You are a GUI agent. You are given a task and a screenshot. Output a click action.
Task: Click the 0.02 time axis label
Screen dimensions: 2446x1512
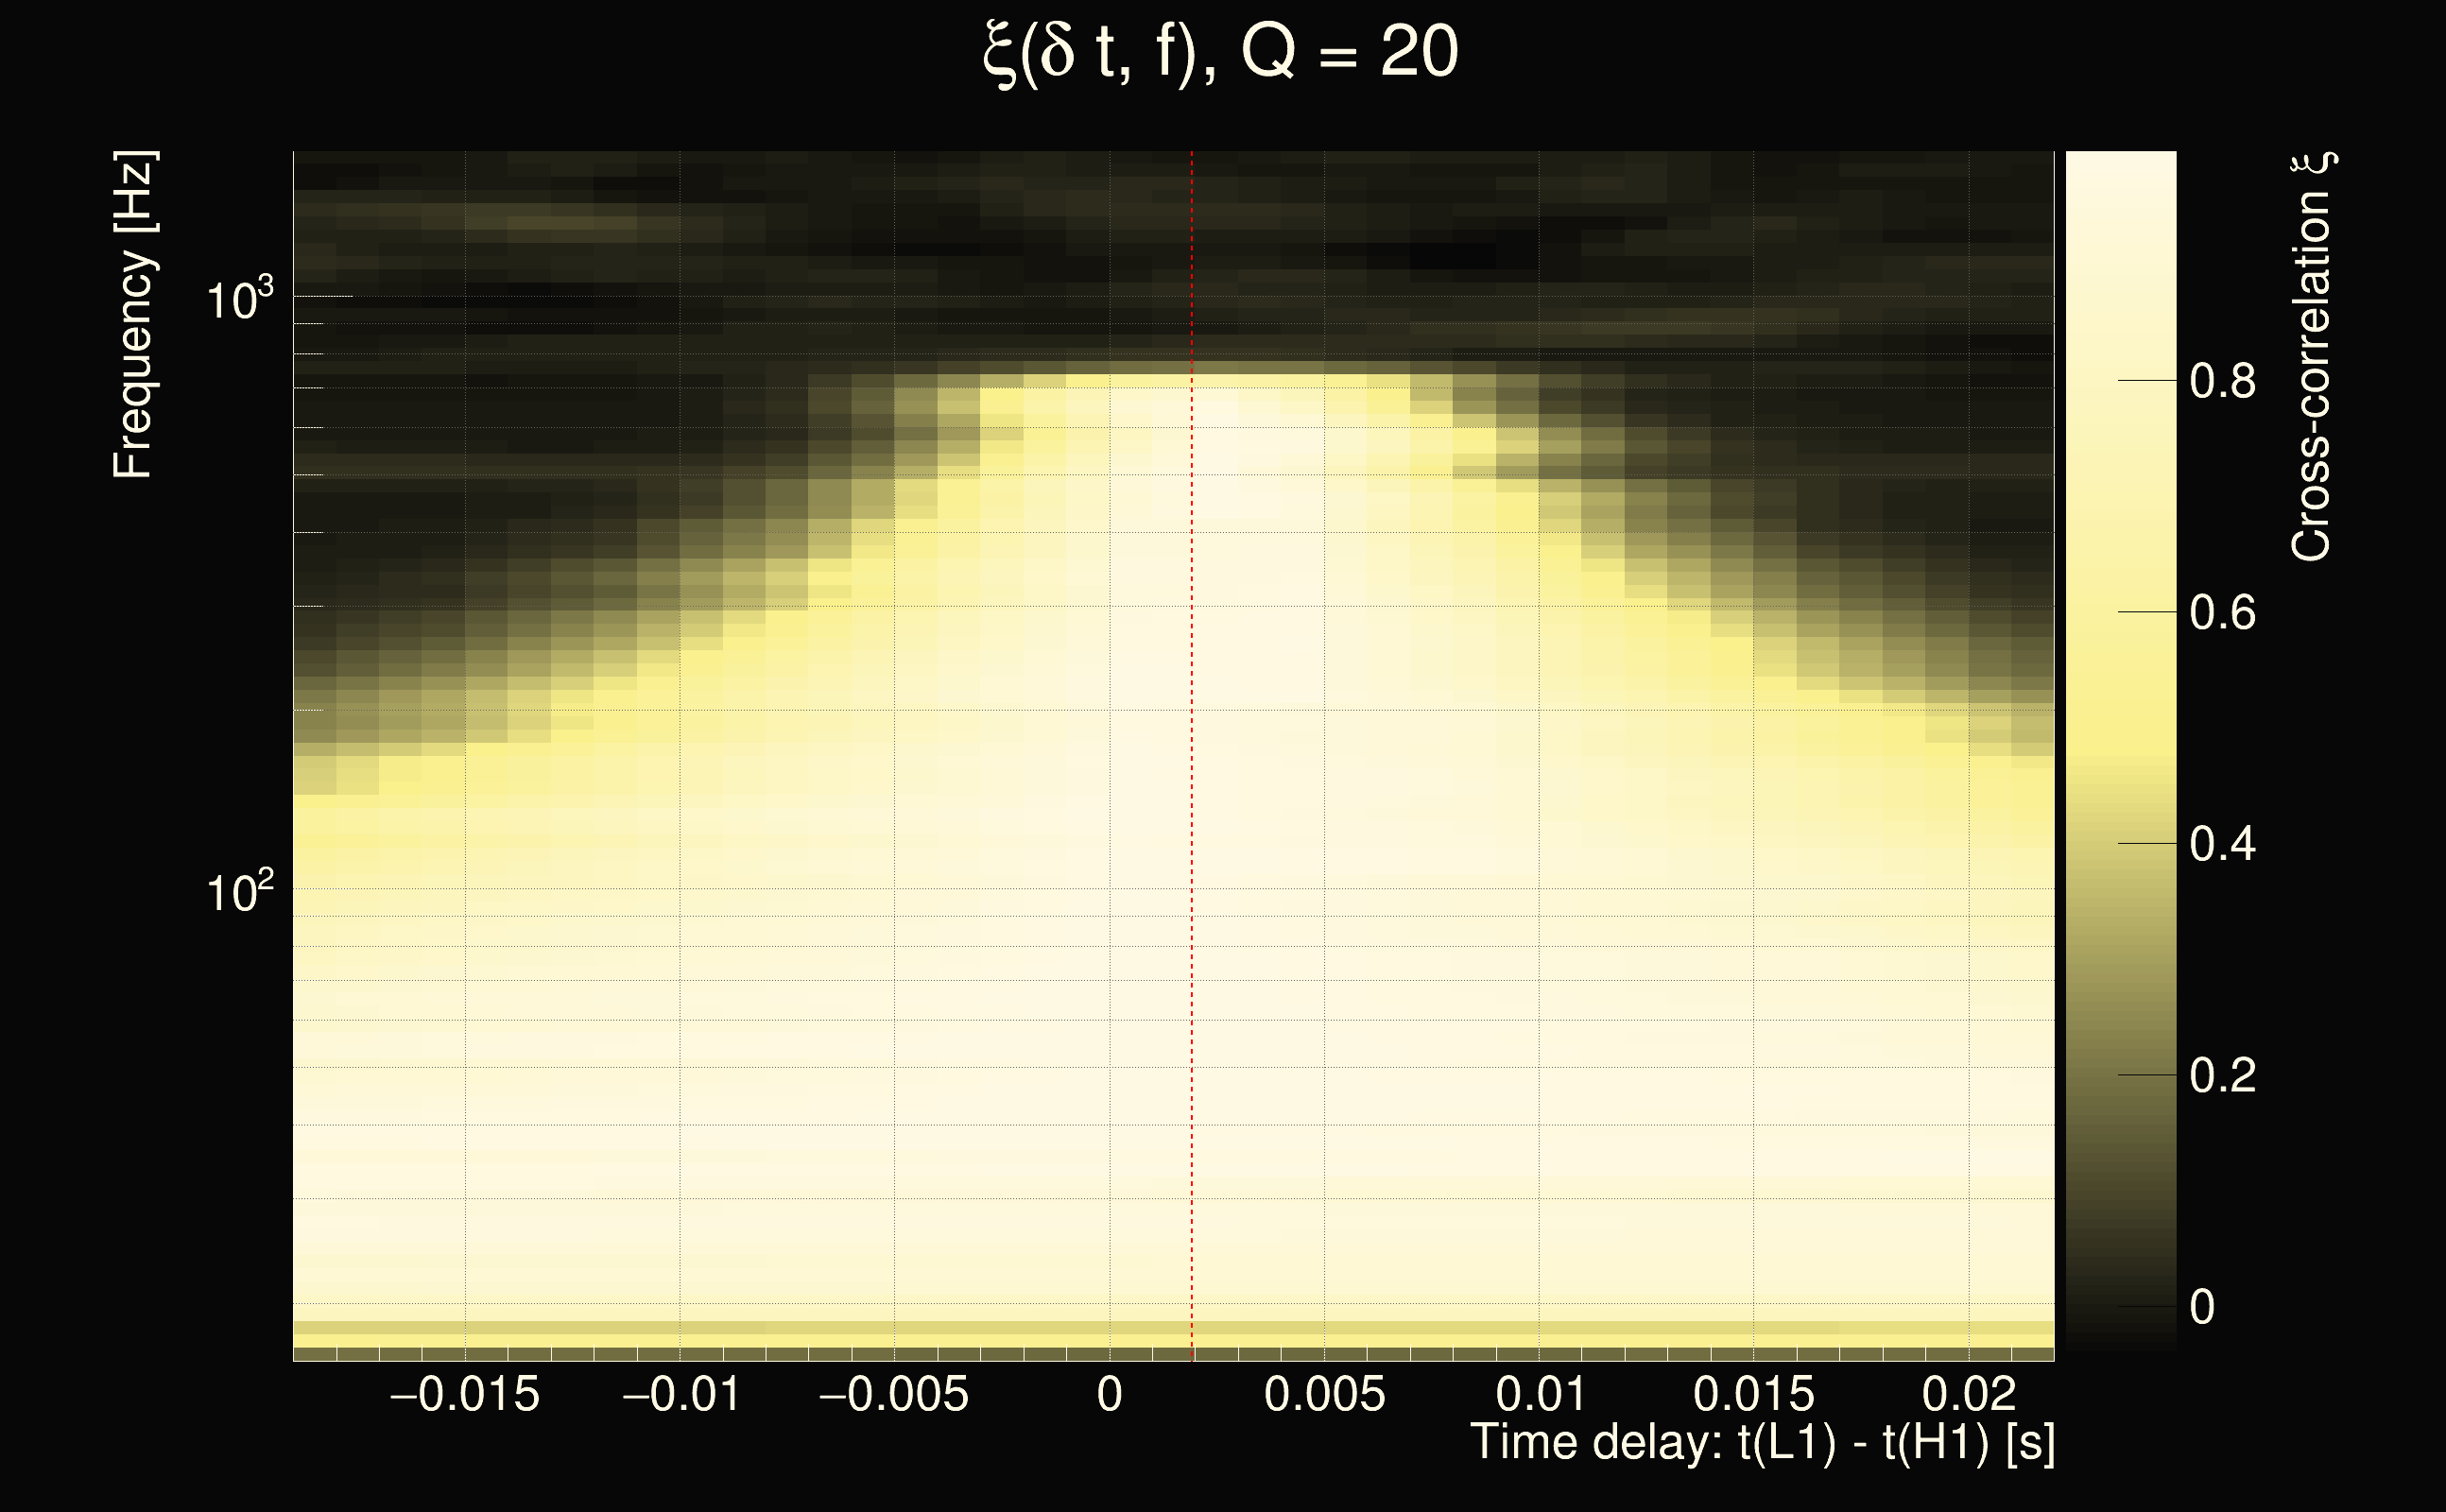pos(1969,1394)
